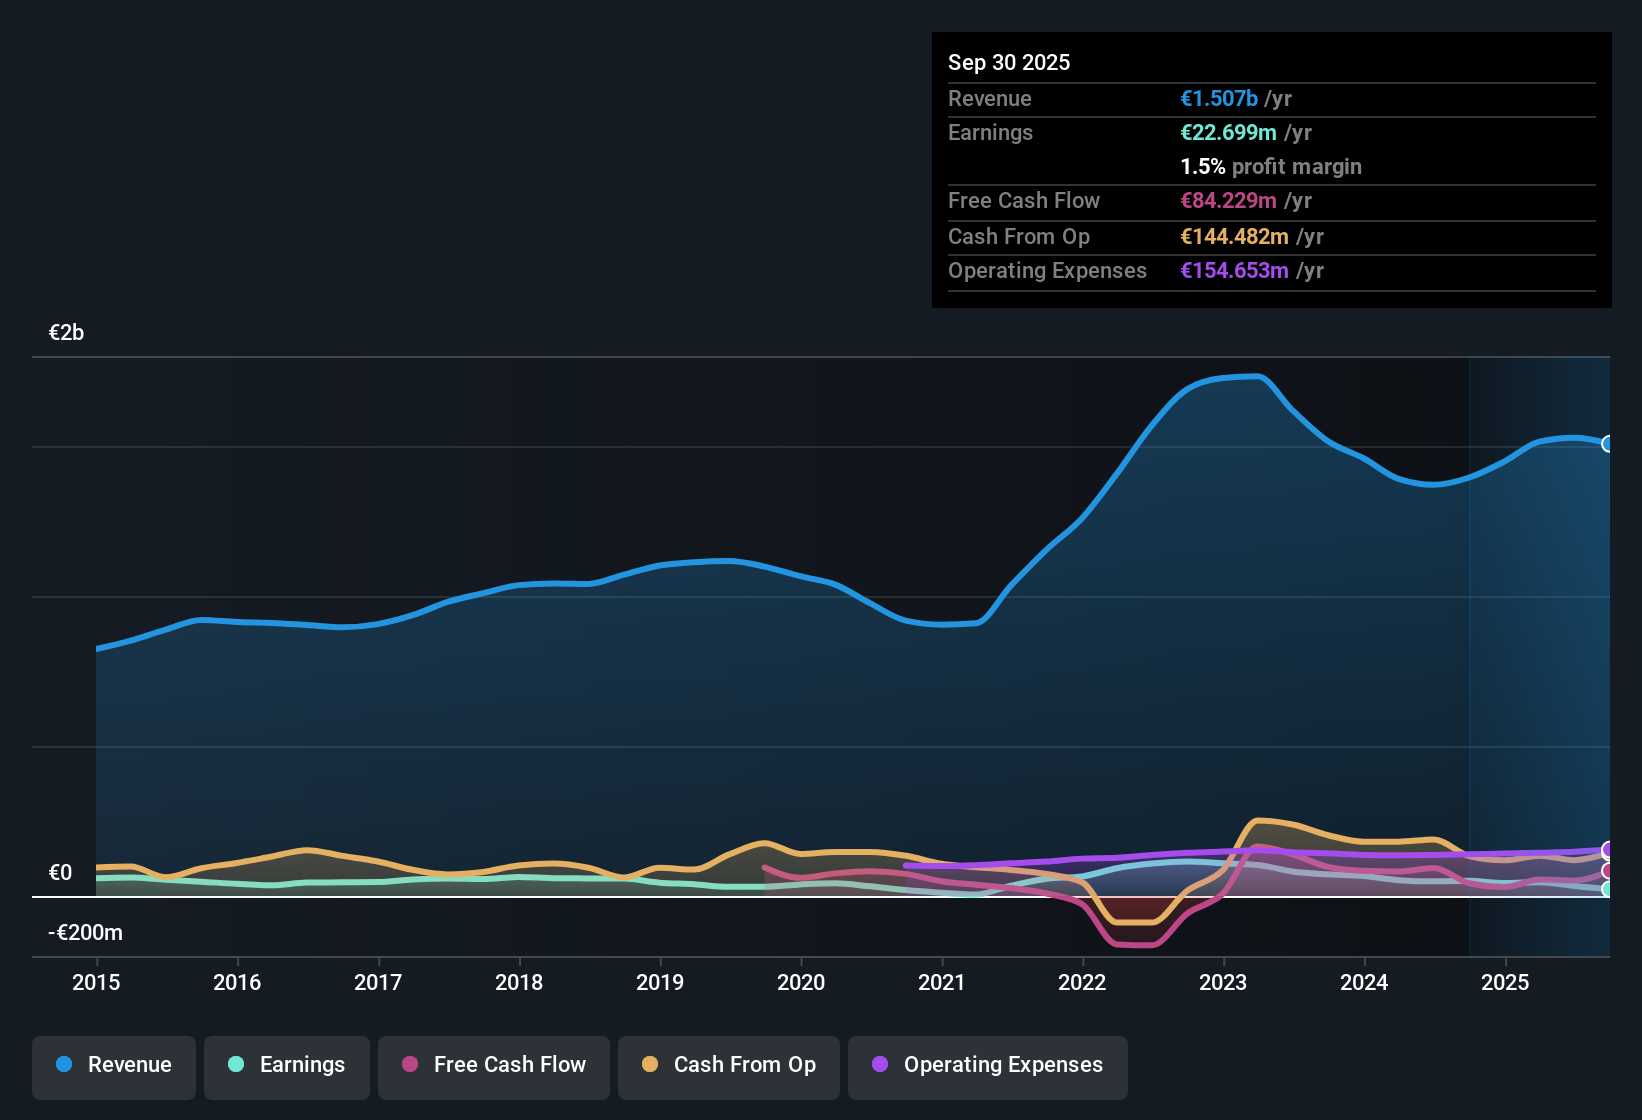Select the Revenue endpoint marker on the chart
The width and height of the screenshot is (1642, 1120).
pyautogui.click(x=1609, y=443)
